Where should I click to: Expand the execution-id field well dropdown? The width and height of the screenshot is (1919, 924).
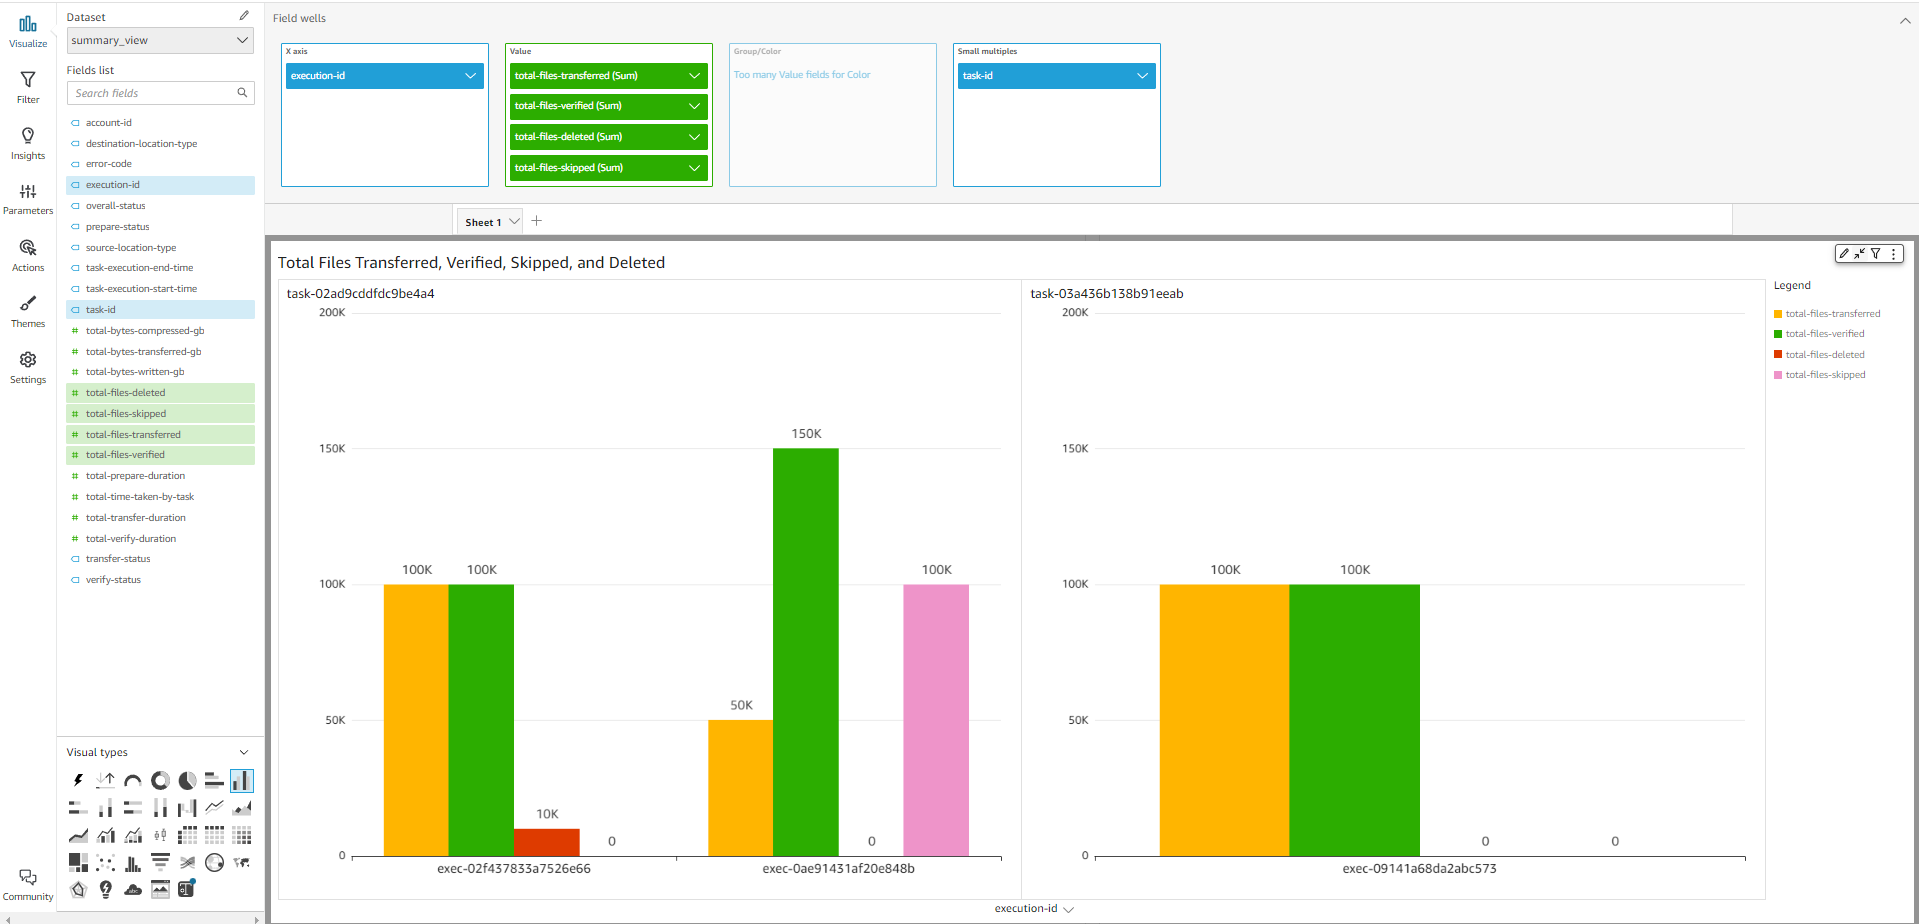pos(470,75)
